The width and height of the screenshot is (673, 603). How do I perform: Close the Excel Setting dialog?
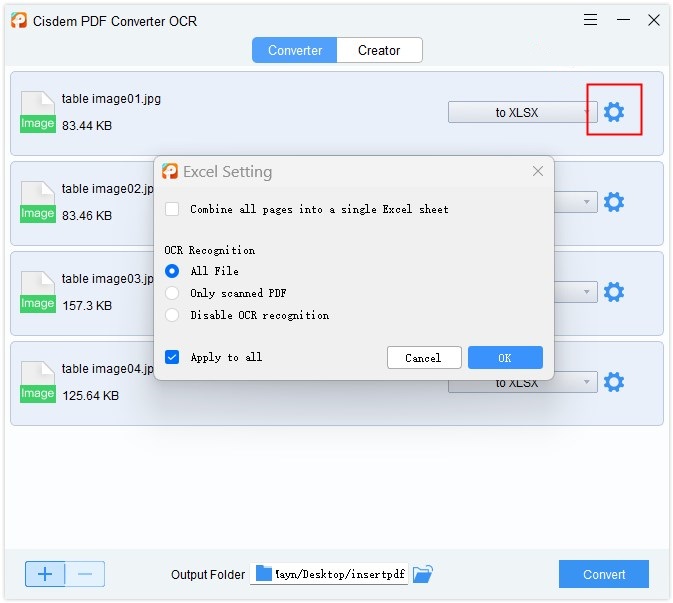(537, 171)
